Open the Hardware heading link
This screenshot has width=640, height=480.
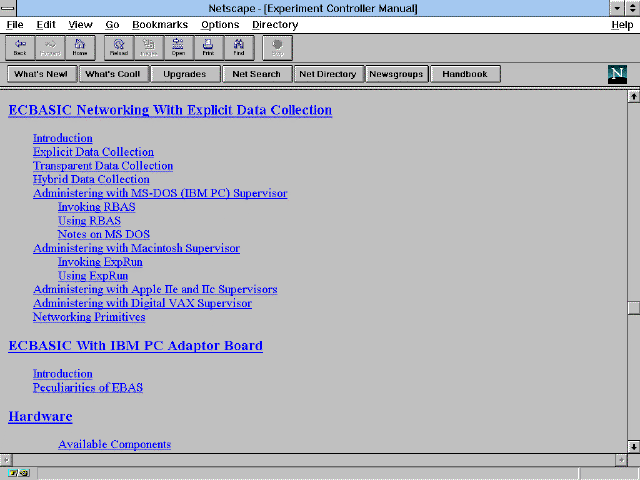[x=40, y=416]
